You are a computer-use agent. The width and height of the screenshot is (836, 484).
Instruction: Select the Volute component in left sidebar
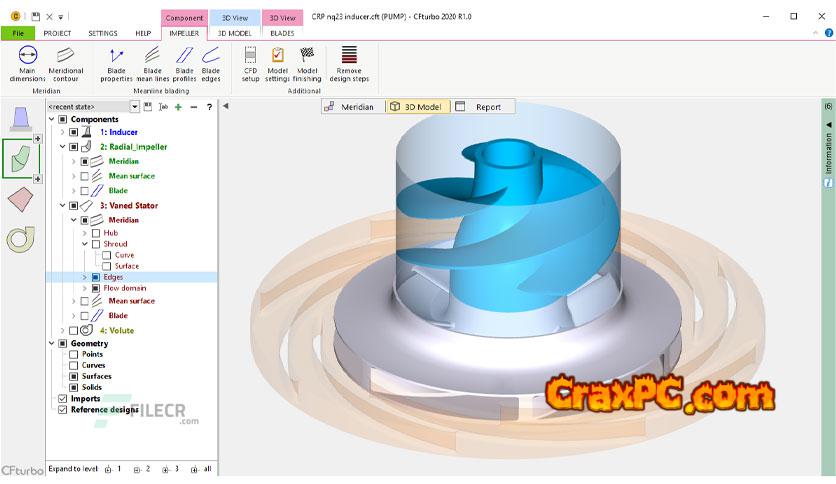(19, 238)
